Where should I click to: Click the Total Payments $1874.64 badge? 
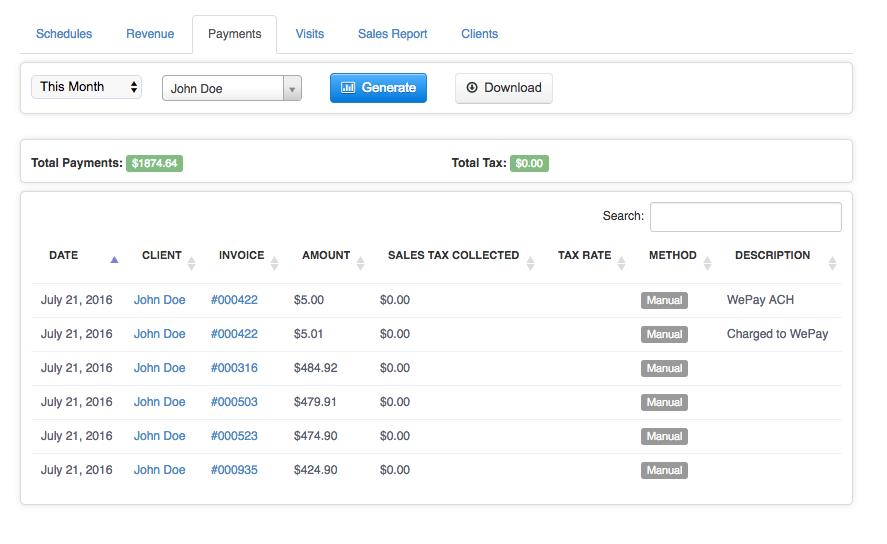point(154,163)
